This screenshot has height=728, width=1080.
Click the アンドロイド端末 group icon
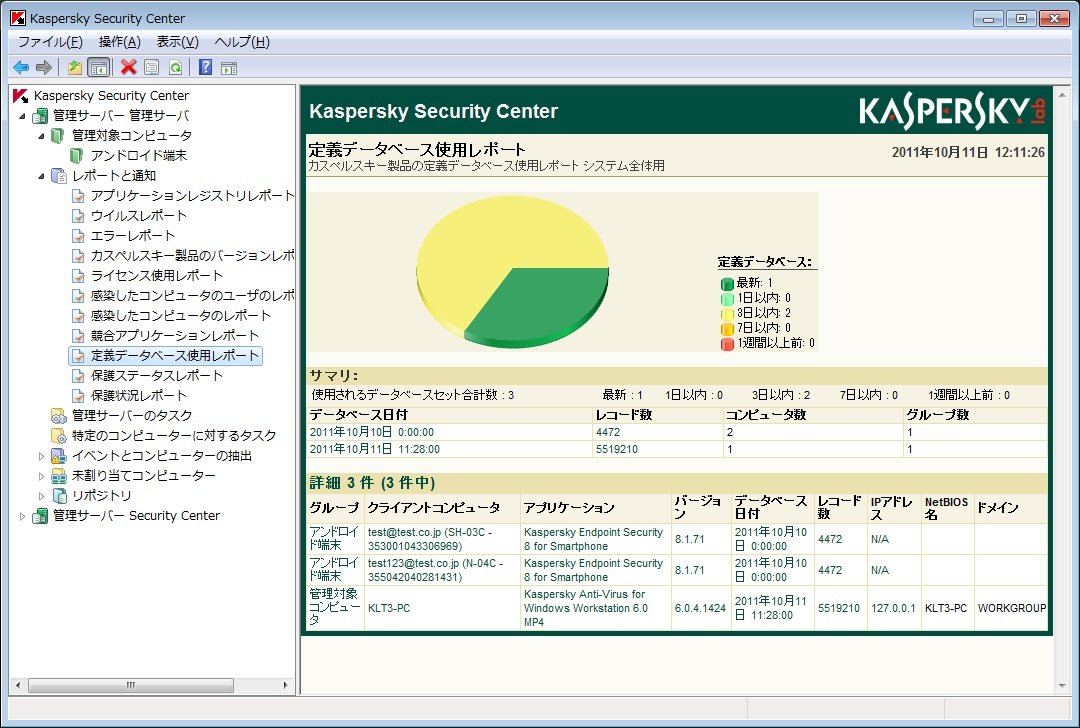point(77,156)
